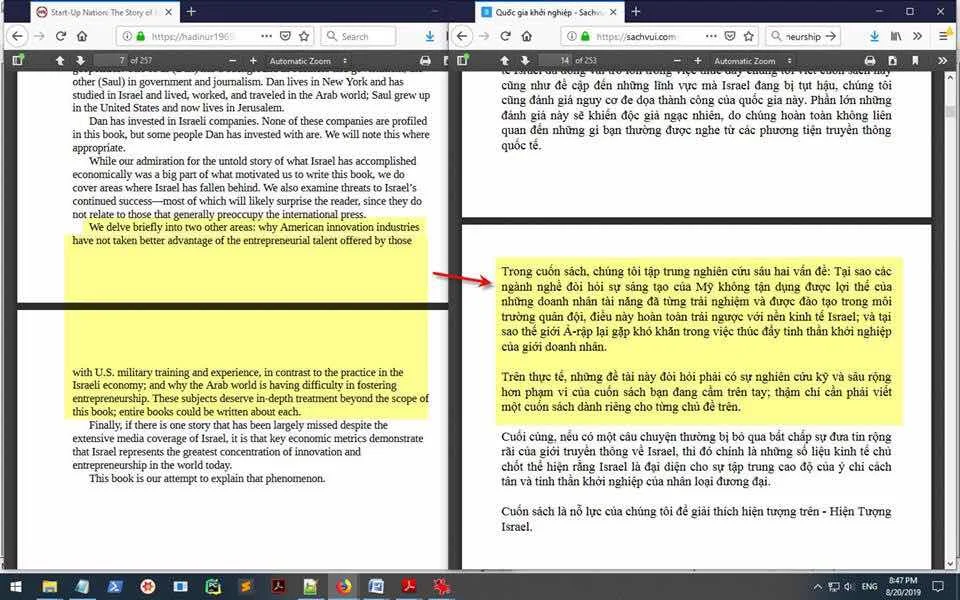Go back in the right browser window
The height and width of the screenshot is (600, 960).
(x=462, y=36)
